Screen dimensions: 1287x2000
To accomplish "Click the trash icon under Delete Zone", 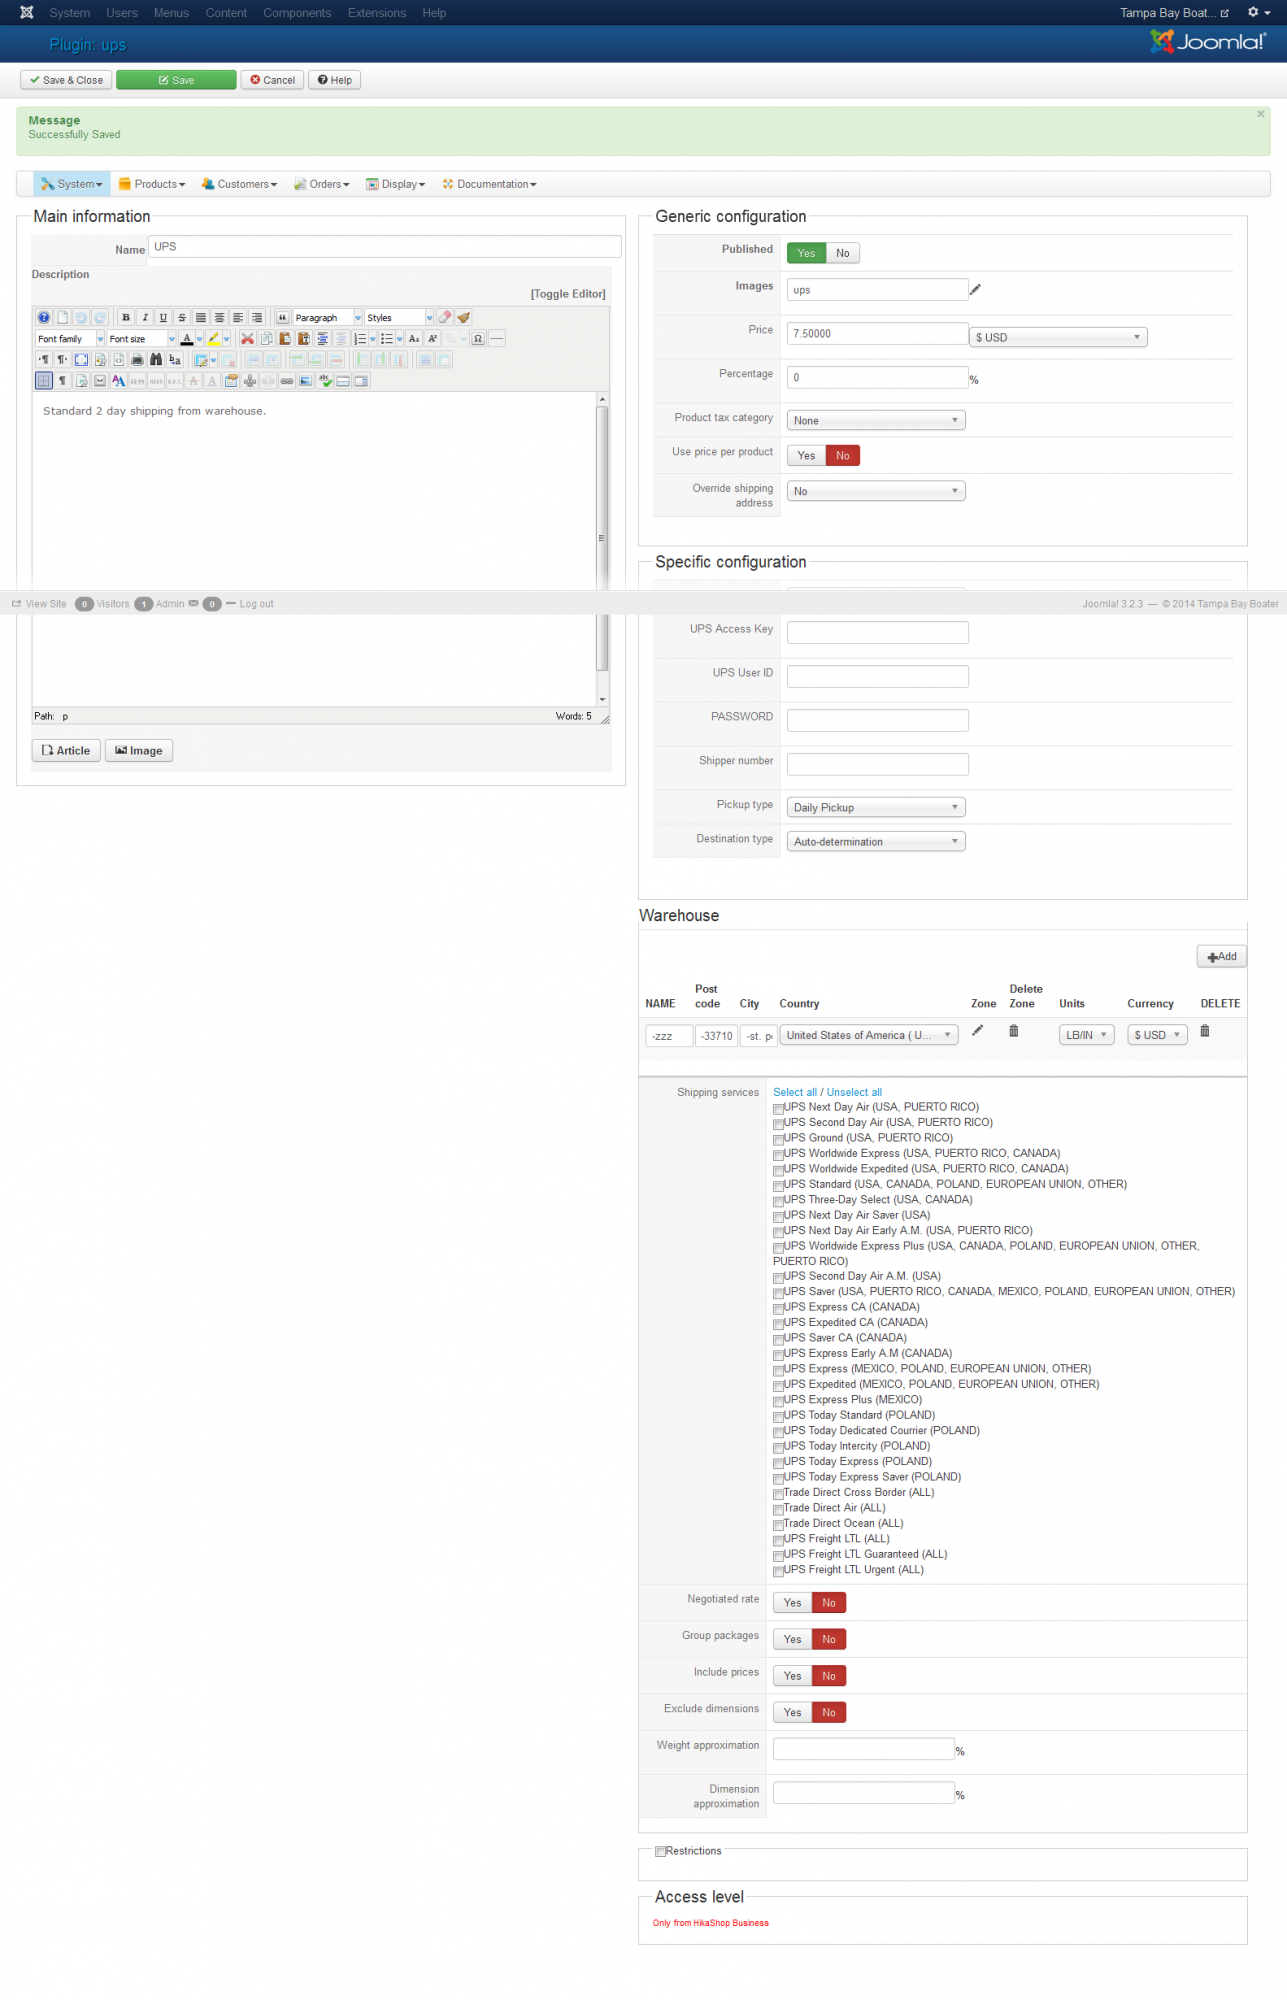I will pyautogui.click(x=1014, y=1031).
